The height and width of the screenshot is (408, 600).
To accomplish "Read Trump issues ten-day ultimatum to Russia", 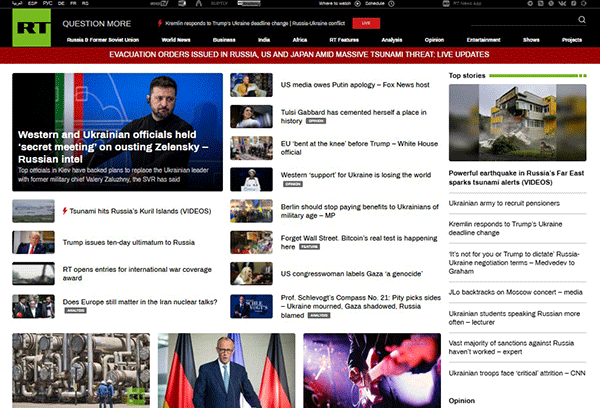I will [x=129, y=242].
